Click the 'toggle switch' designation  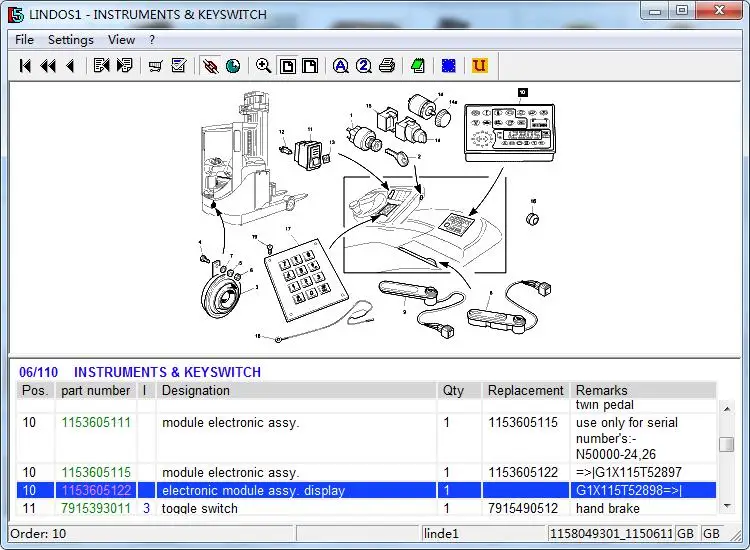(199, 508)
